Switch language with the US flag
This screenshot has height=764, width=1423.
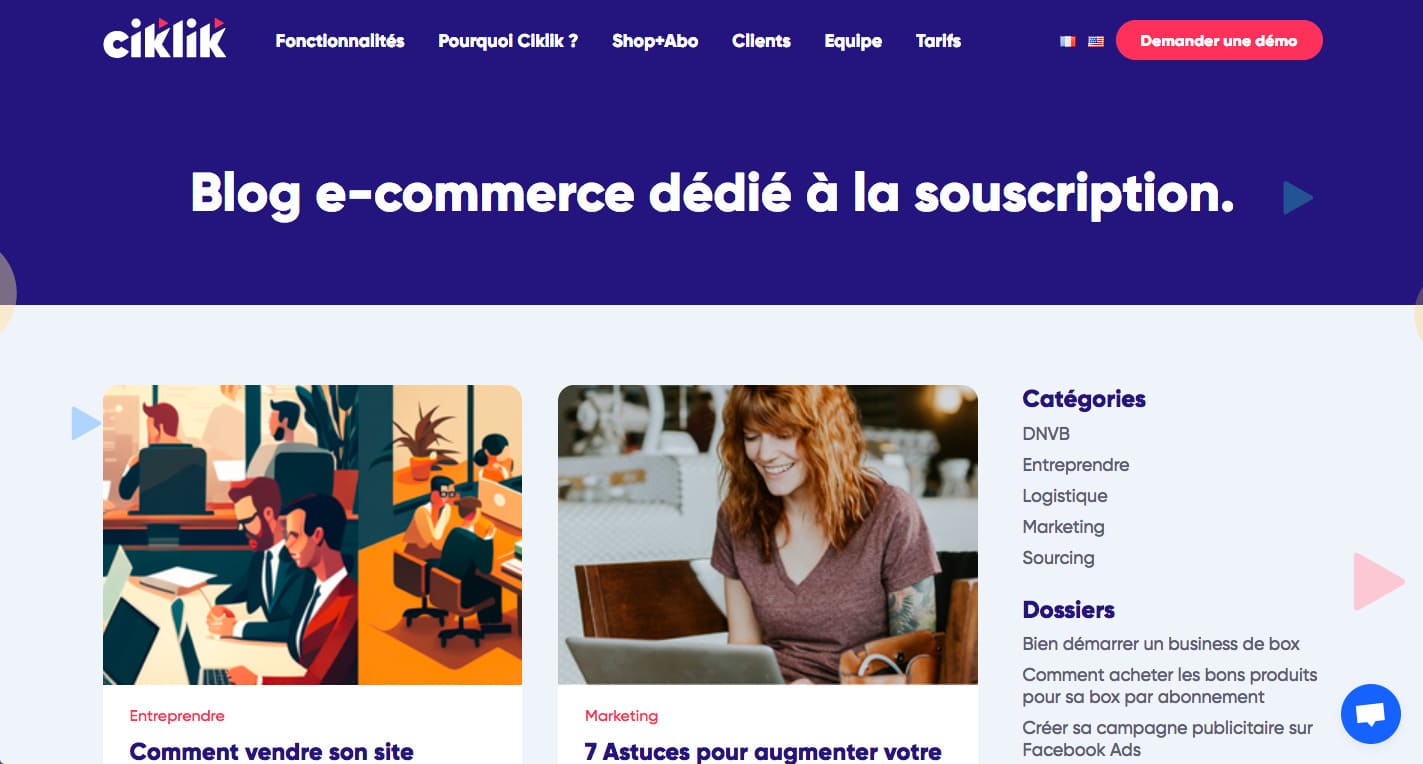pos(1096,41)
